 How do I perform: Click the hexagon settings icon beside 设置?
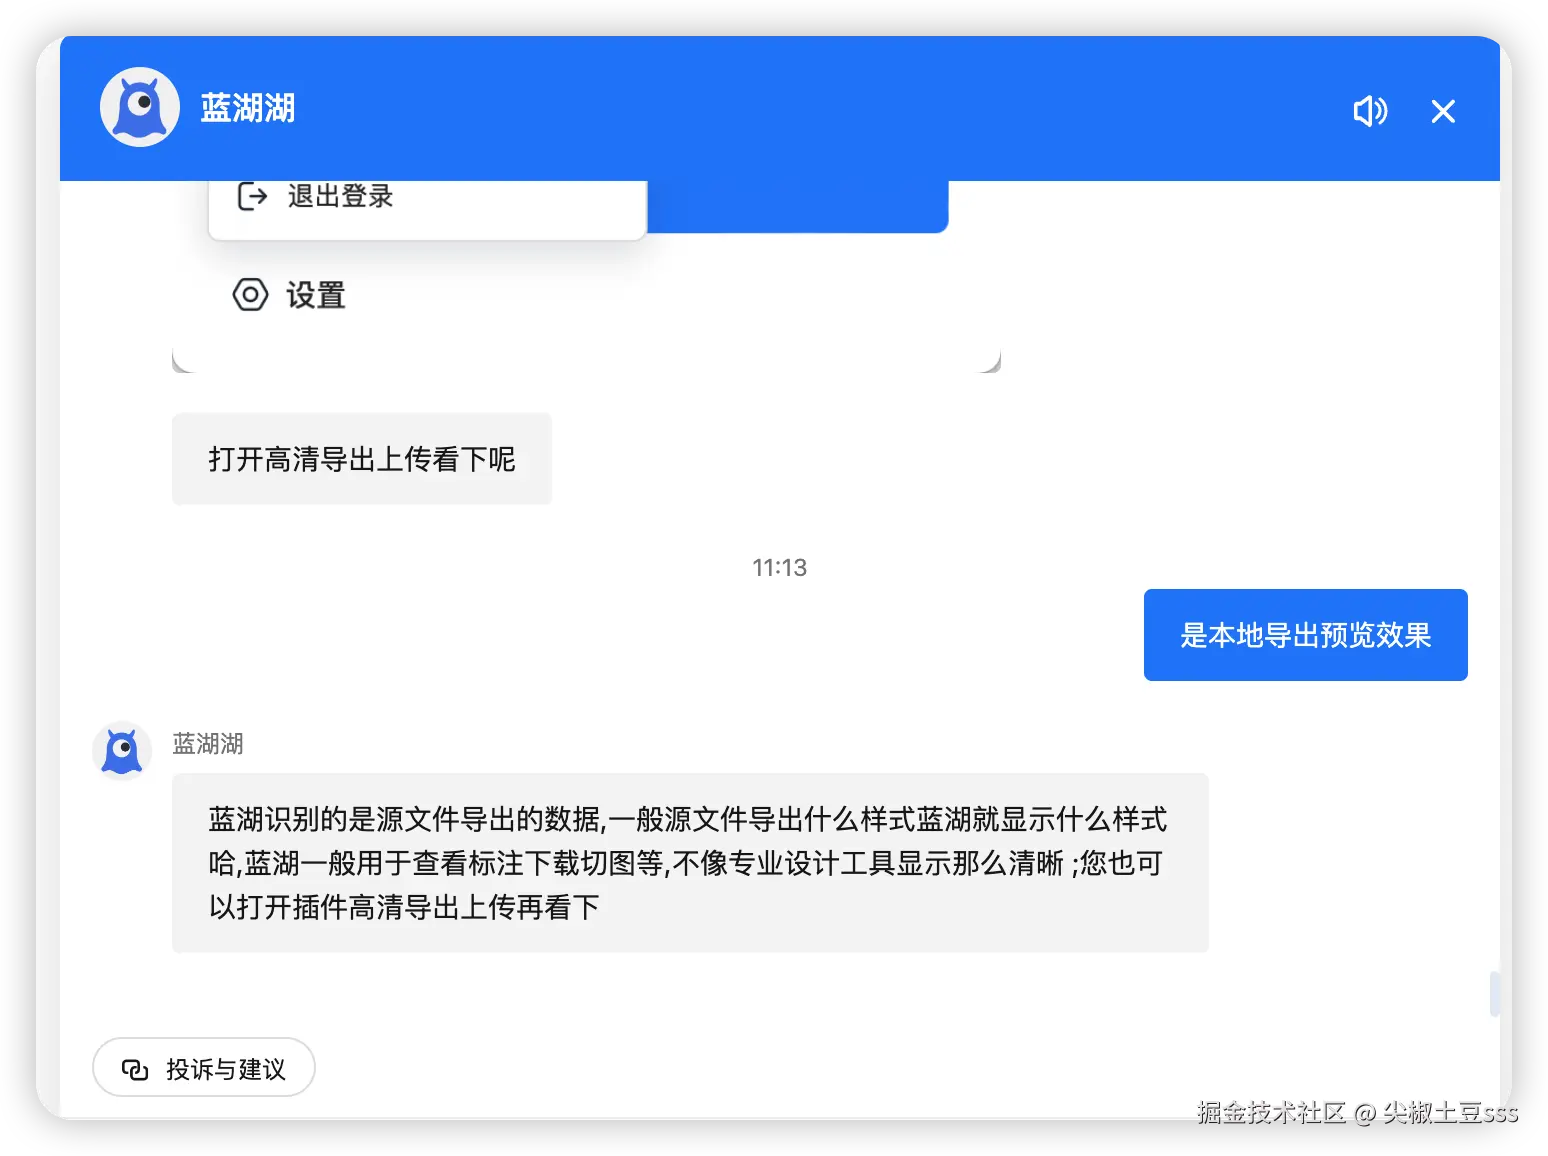(x=250, y=295)
